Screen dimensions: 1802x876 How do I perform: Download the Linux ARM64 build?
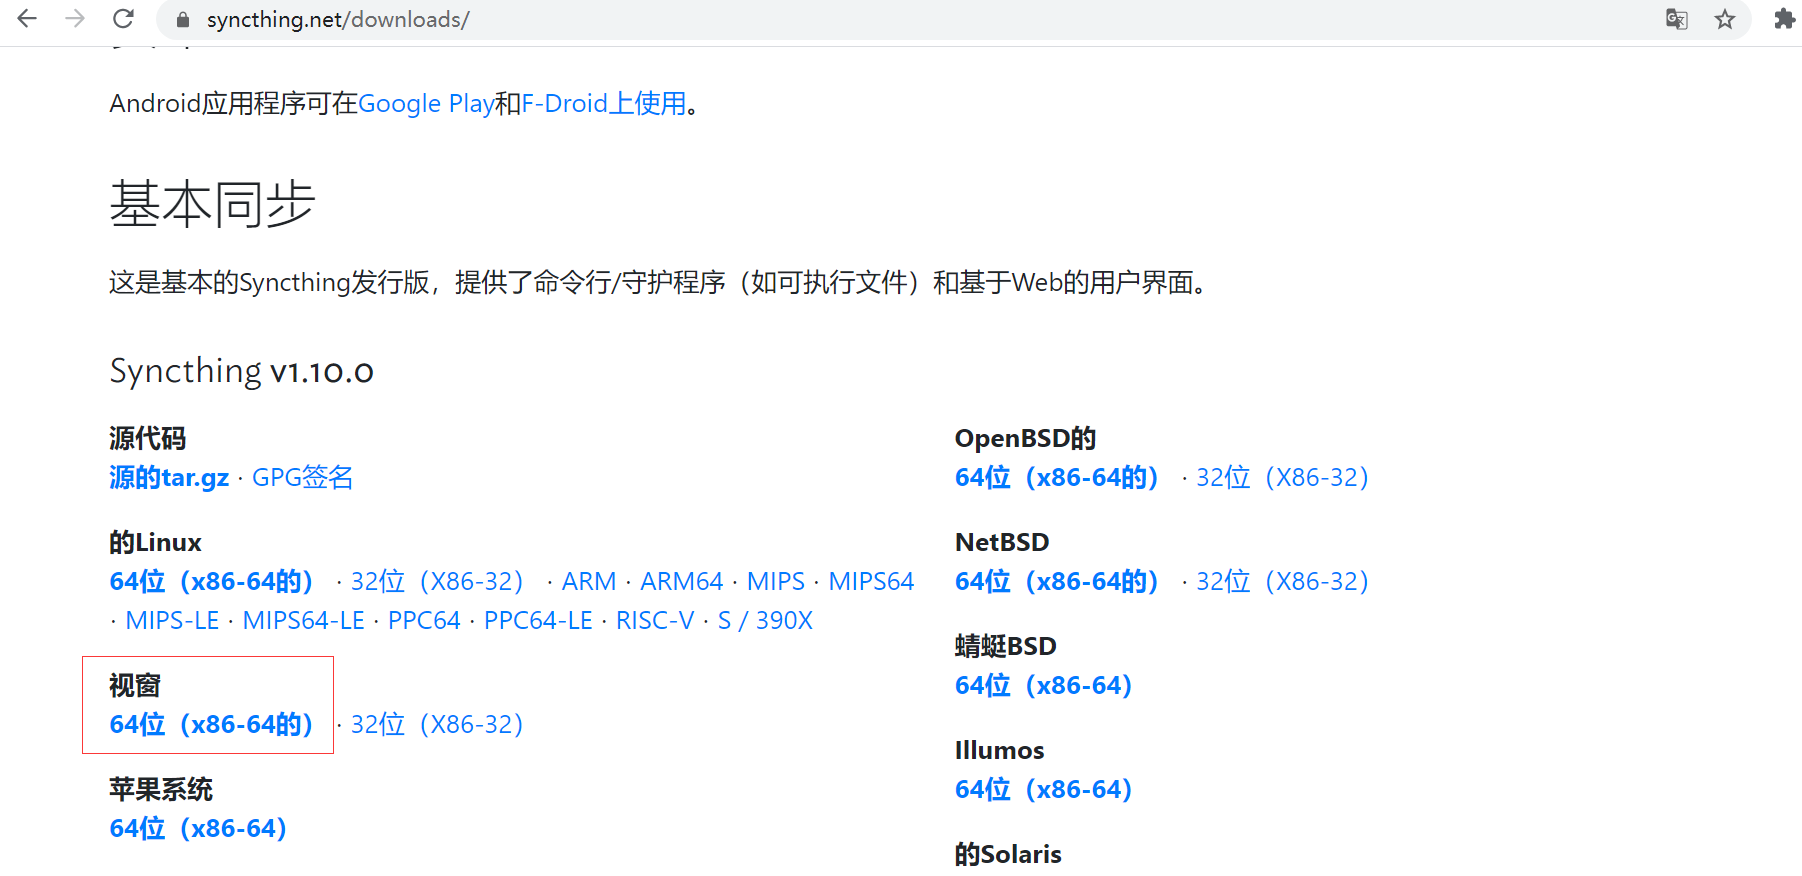click(x=681, y=581)
